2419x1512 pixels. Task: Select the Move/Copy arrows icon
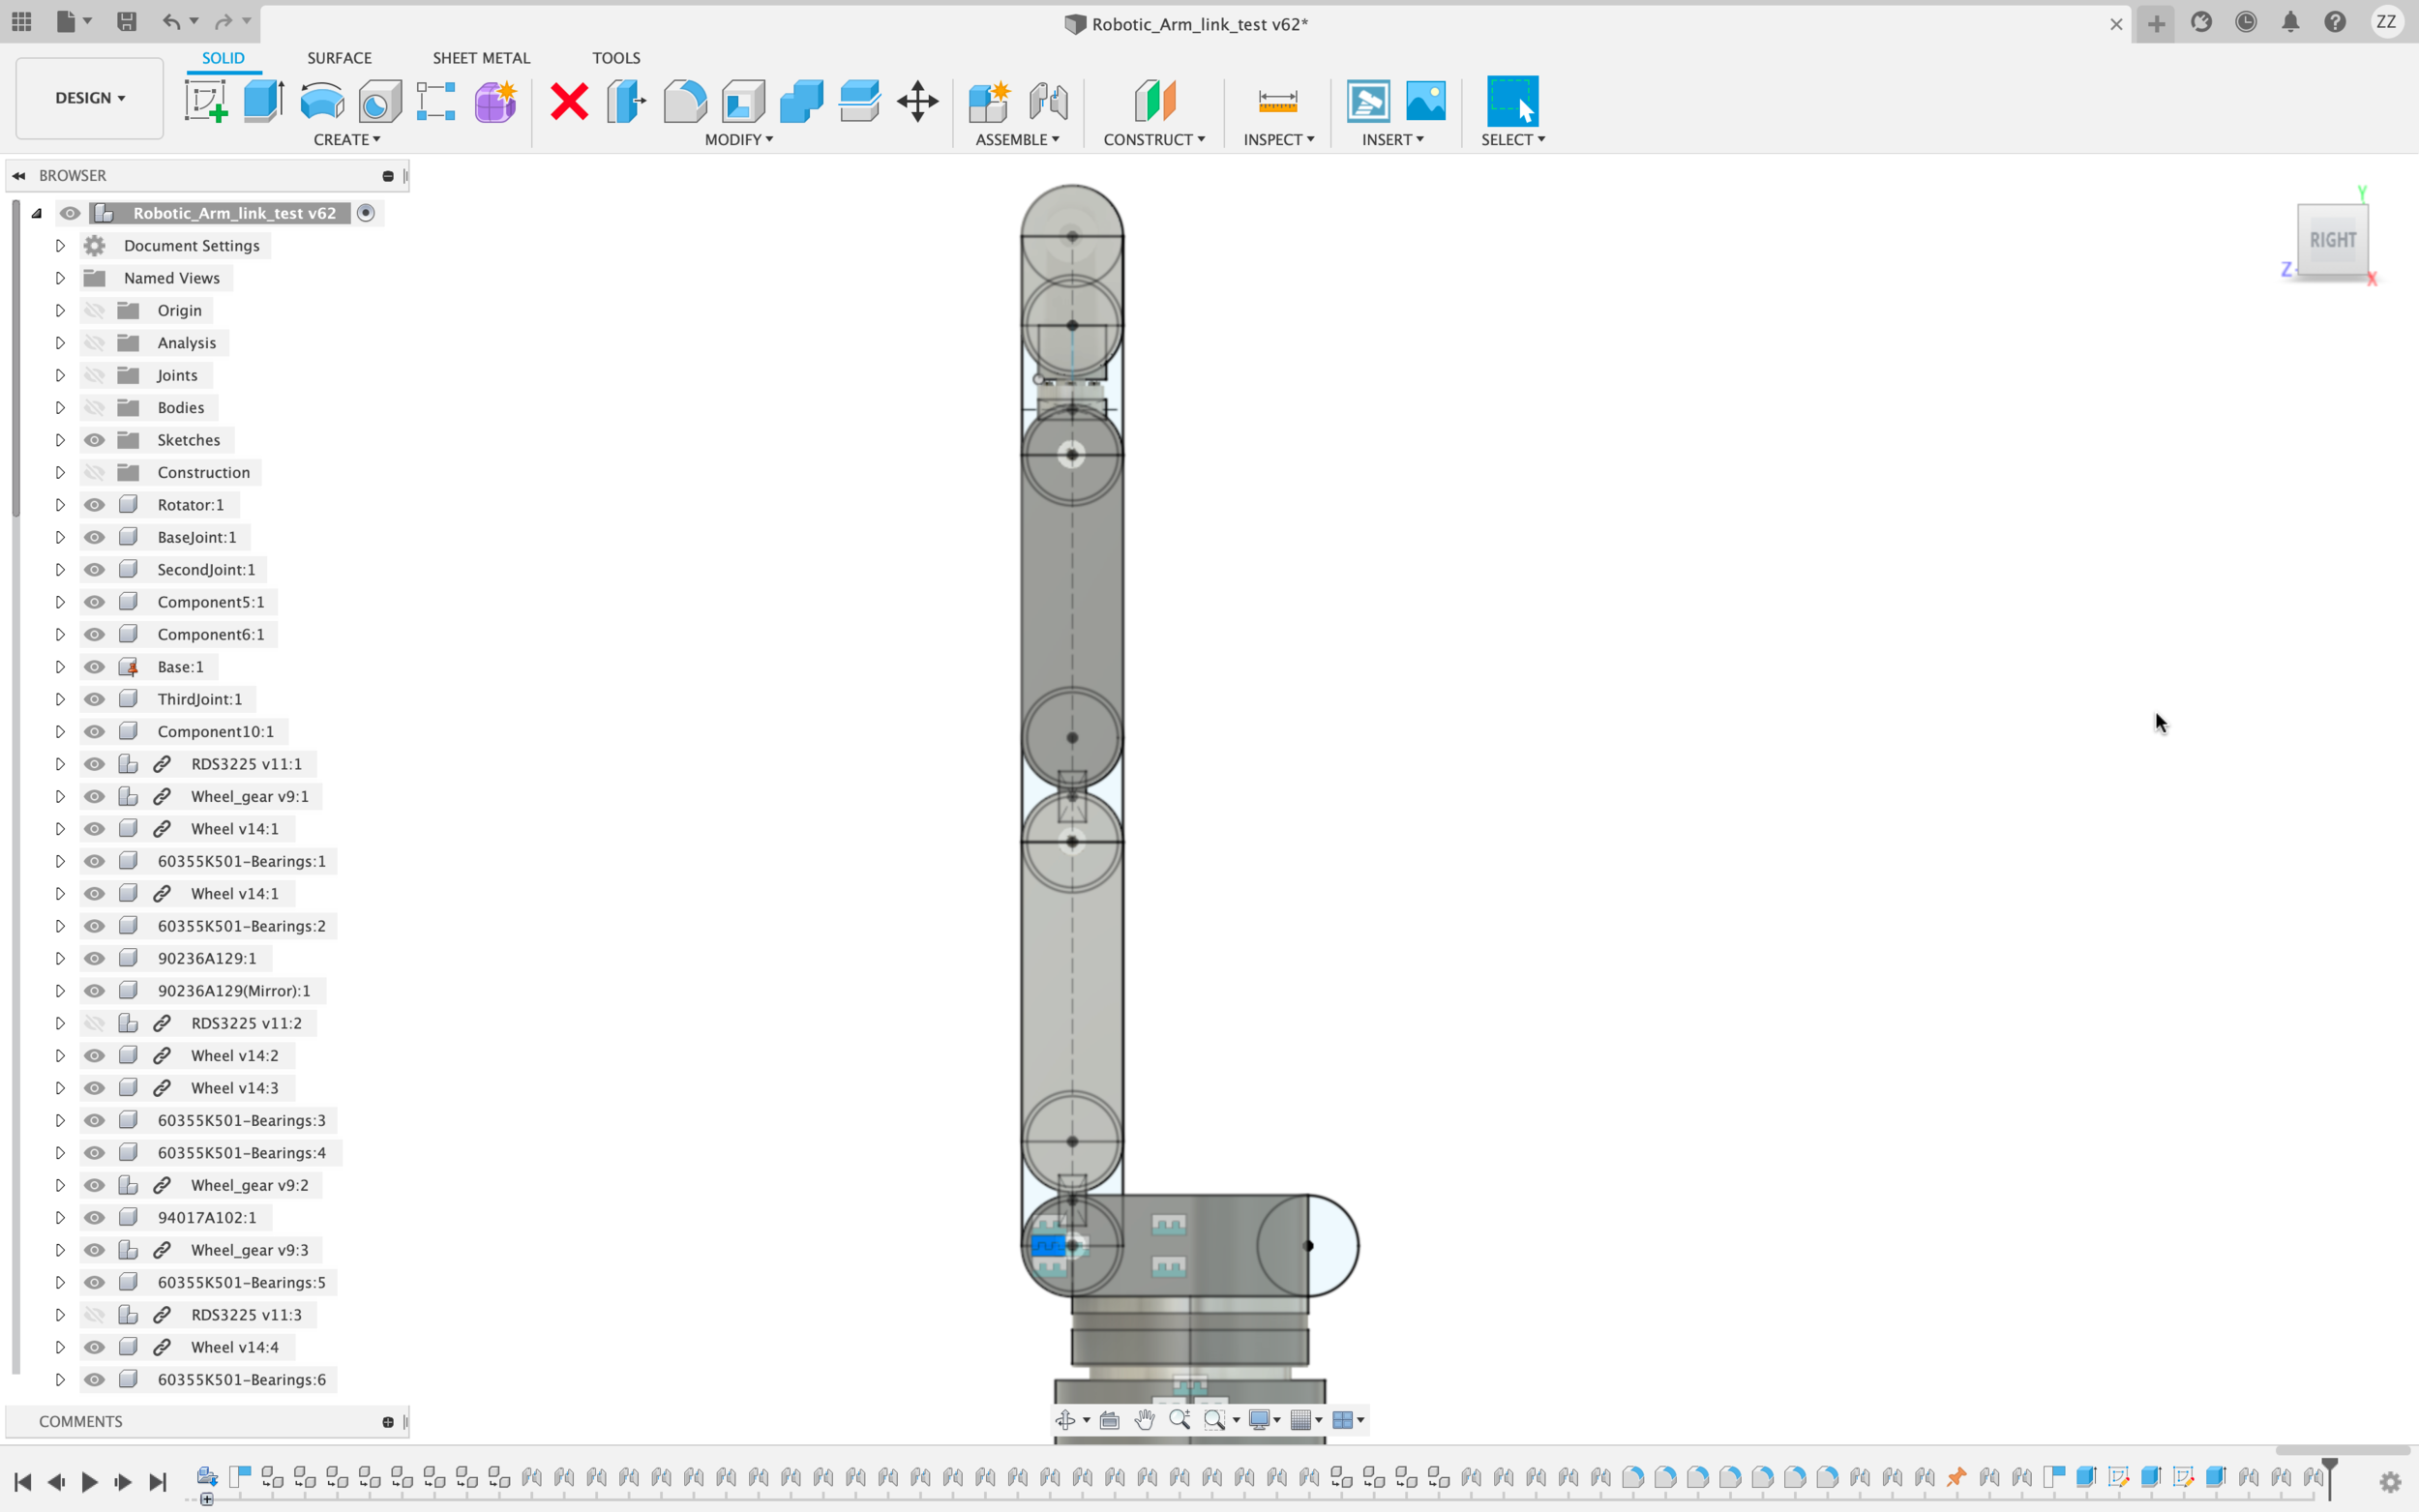click(917, 101)
